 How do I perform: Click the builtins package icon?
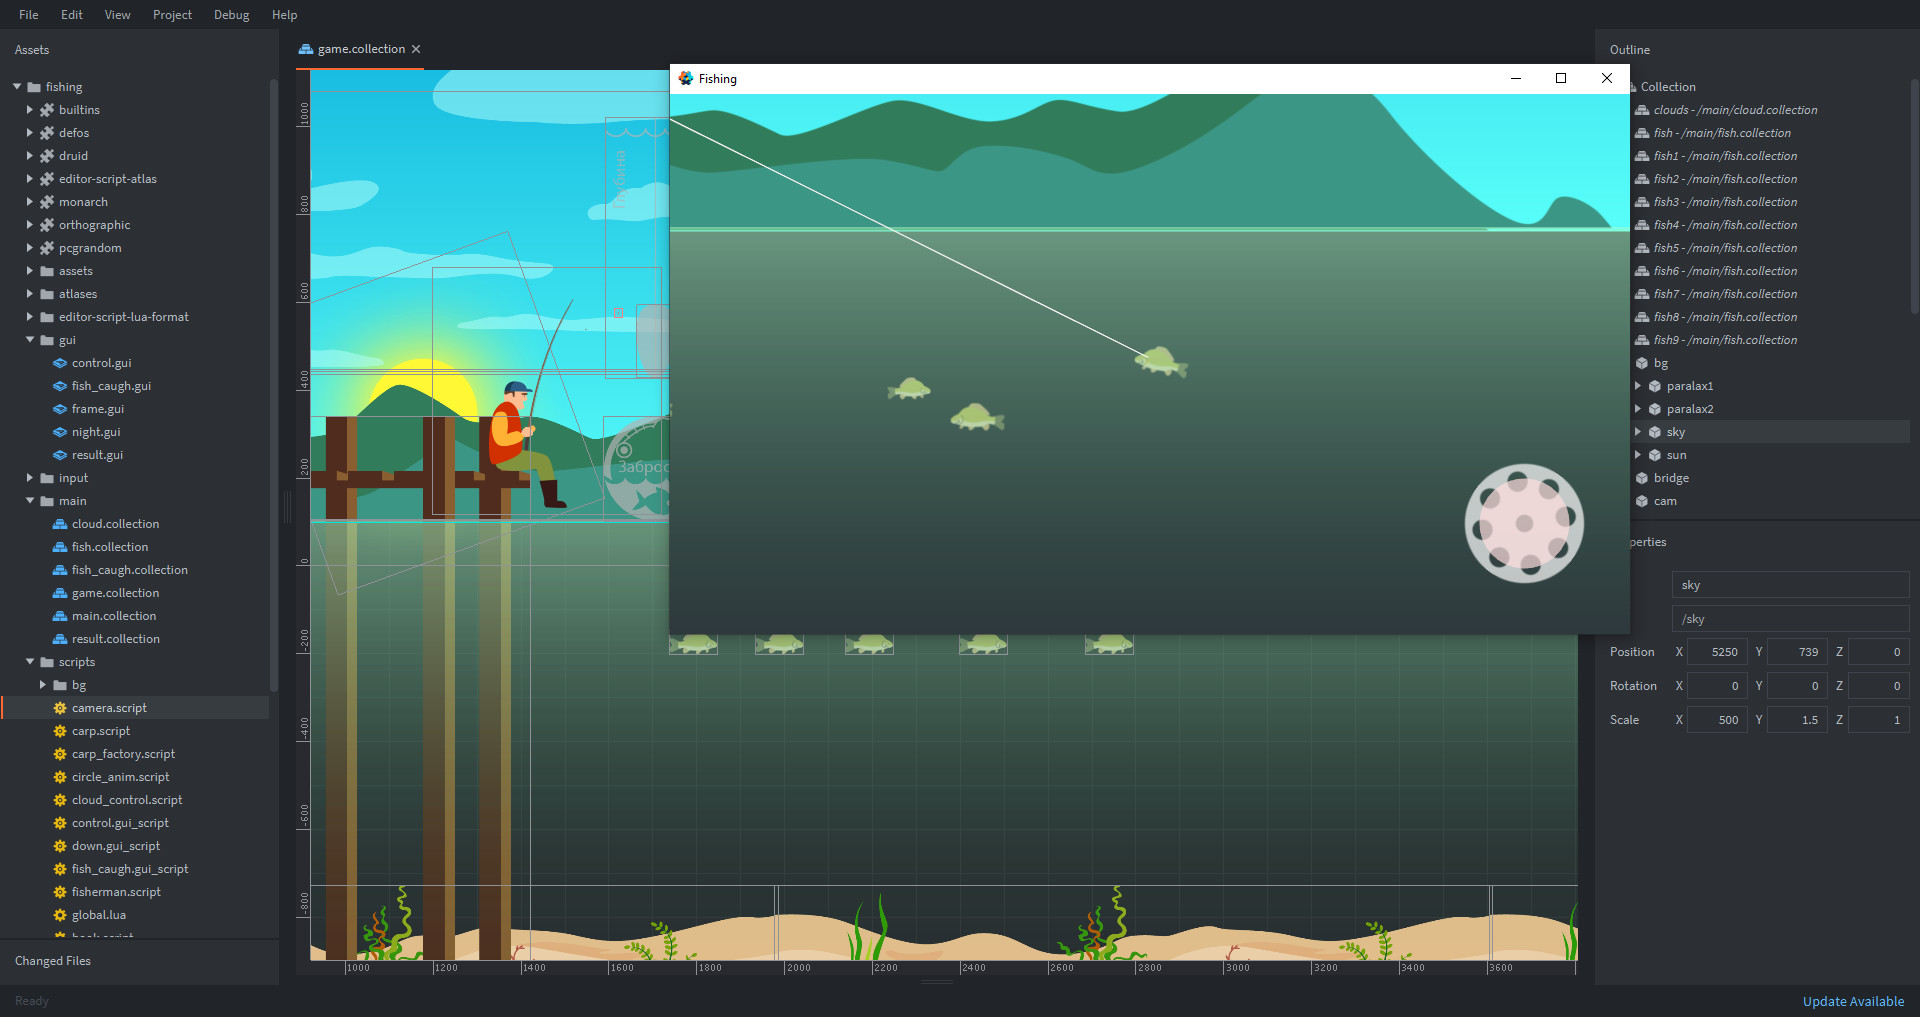click(48, 109)
